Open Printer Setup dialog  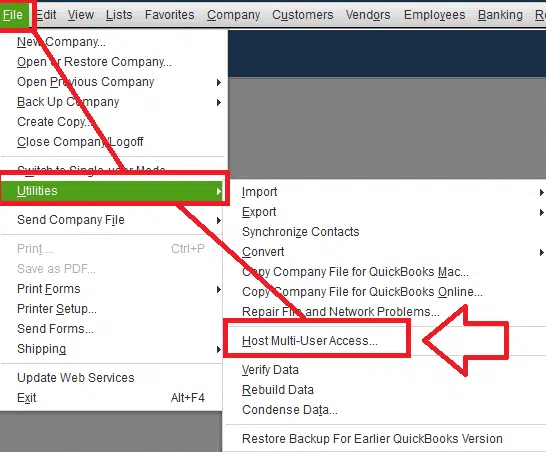click(111, 309)
